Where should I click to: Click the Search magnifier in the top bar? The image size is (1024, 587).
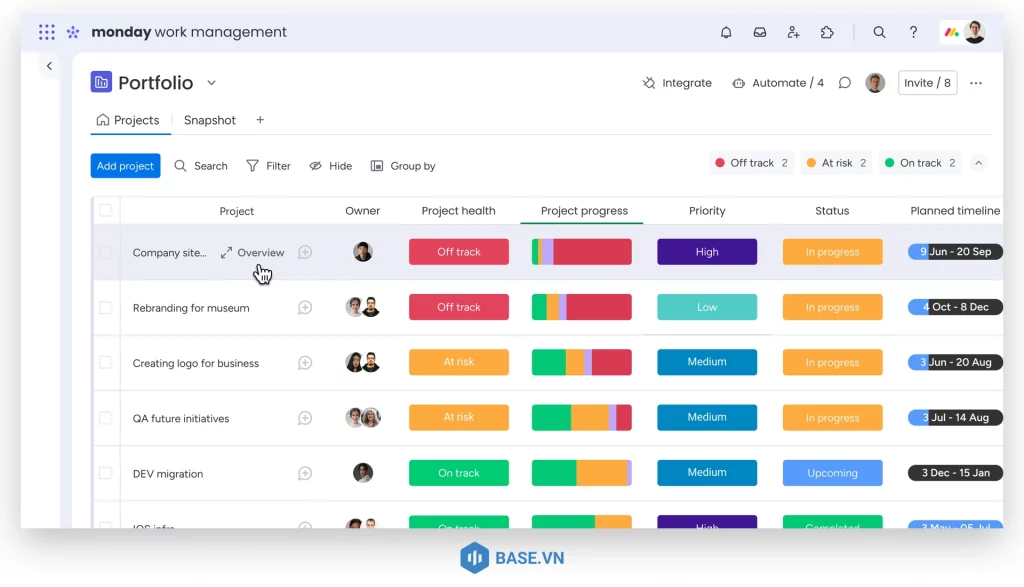pyautogui.click(x=879, y=32)
